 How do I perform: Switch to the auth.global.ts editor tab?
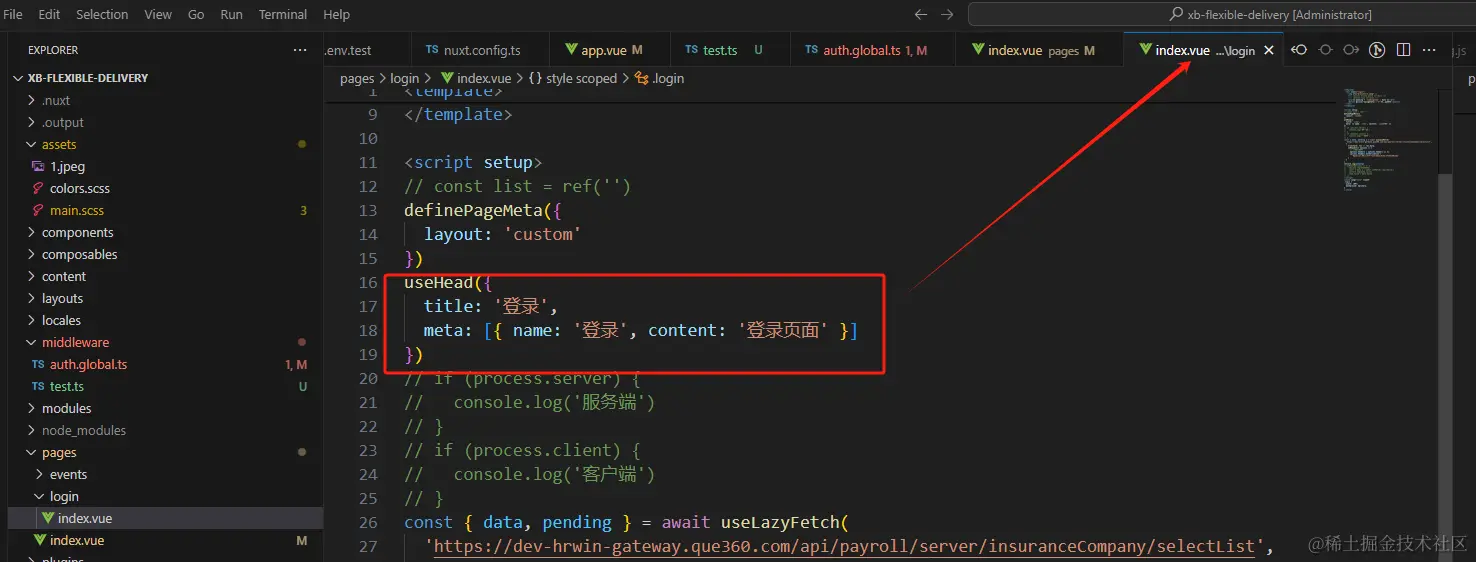(x=872, y=50)
